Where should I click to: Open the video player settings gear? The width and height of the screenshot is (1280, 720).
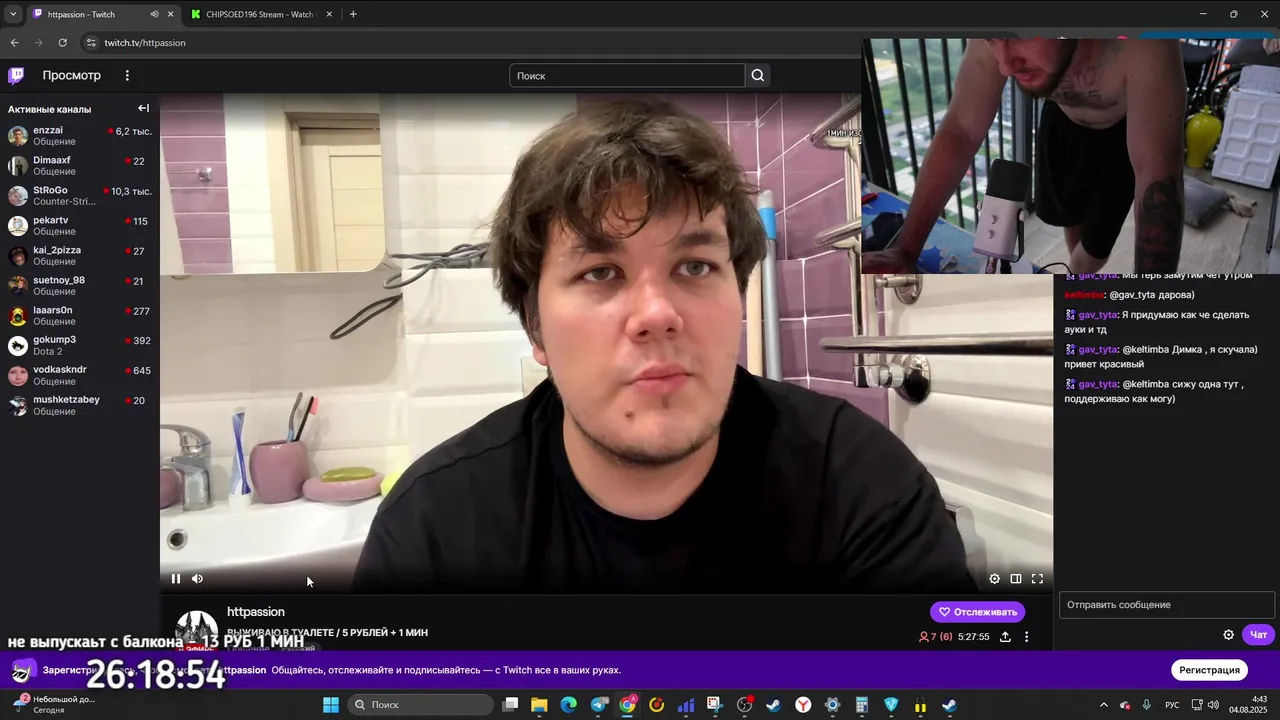[x=994, y=578]
